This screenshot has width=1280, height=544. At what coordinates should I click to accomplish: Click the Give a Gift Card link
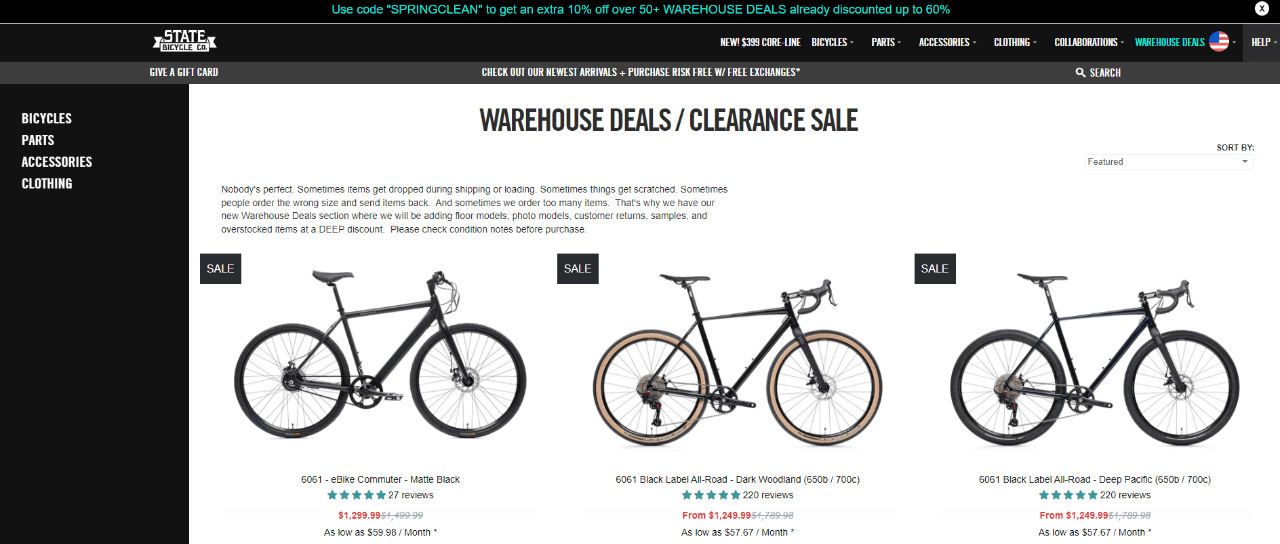[184, 73]
